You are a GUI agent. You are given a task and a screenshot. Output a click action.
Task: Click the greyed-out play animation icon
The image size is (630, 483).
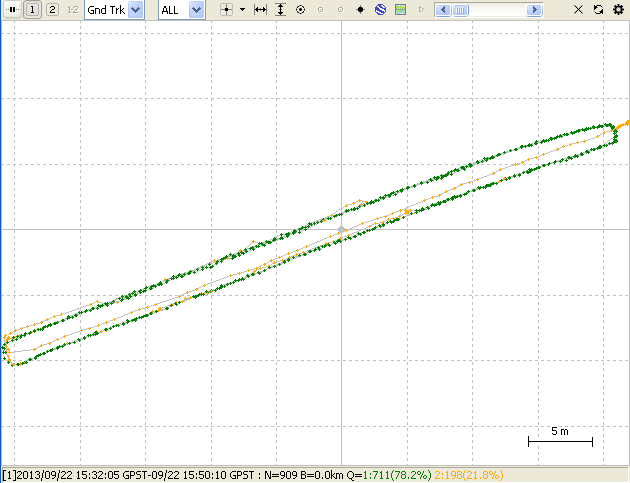(x=421, y=10)
